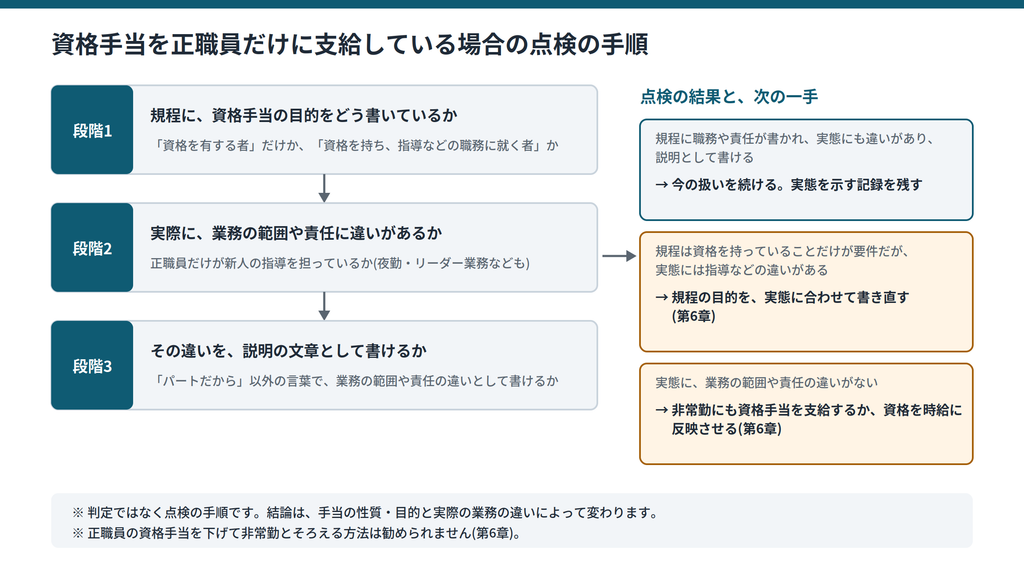Click the subtext 「資格を有する者」だけか

click(229, 146)
